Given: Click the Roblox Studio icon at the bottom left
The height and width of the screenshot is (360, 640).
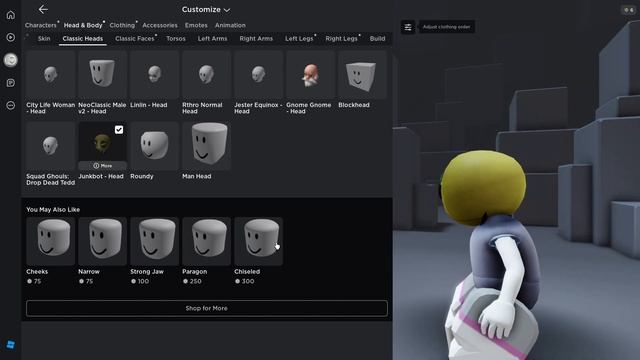Looking at the screenshot, I should 11,345.
